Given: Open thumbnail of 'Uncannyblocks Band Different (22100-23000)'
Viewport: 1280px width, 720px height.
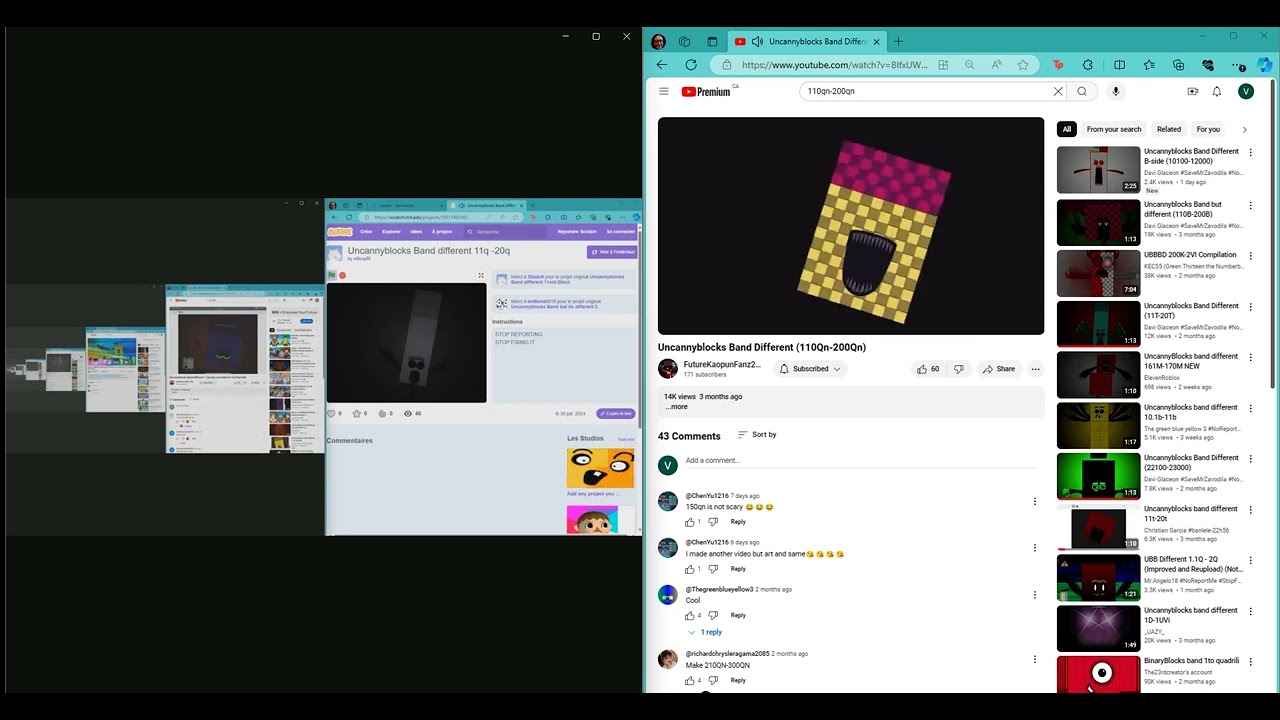Looking at the screenshot, I should pos(1098,476).
